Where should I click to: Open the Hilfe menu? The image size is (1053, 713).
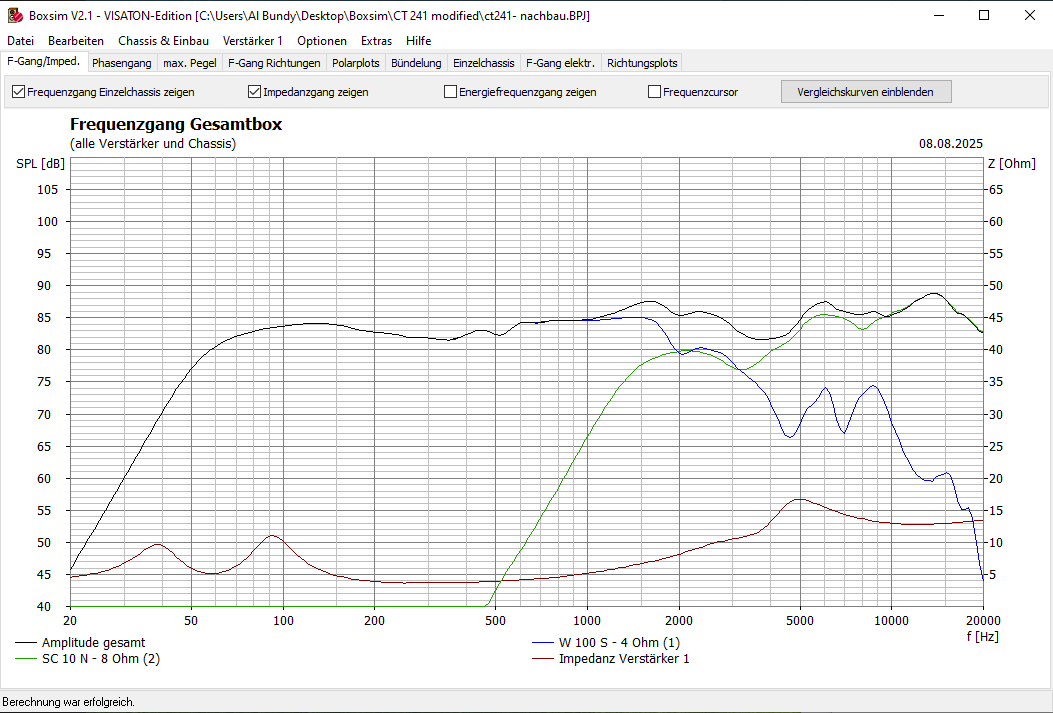[x=419, y=41]
